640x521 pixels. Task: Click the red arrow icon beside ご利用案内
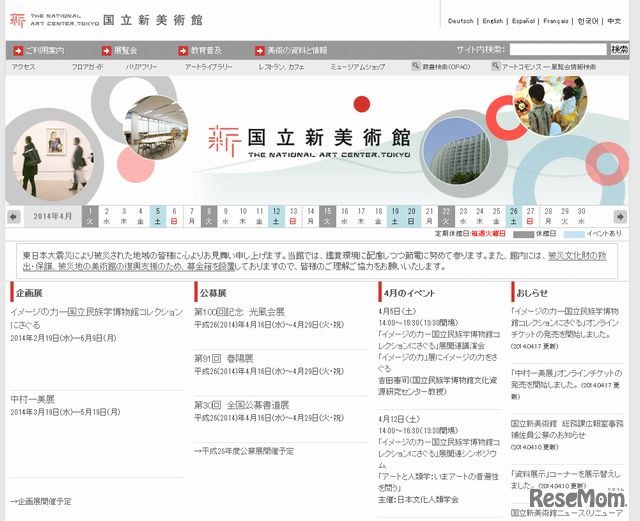(18, 51)
